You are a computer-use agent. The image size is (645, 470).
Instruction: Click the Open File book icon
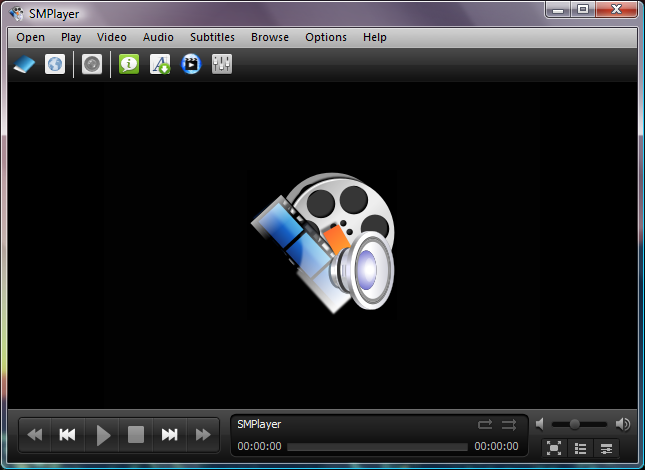(x=24, y=64)
